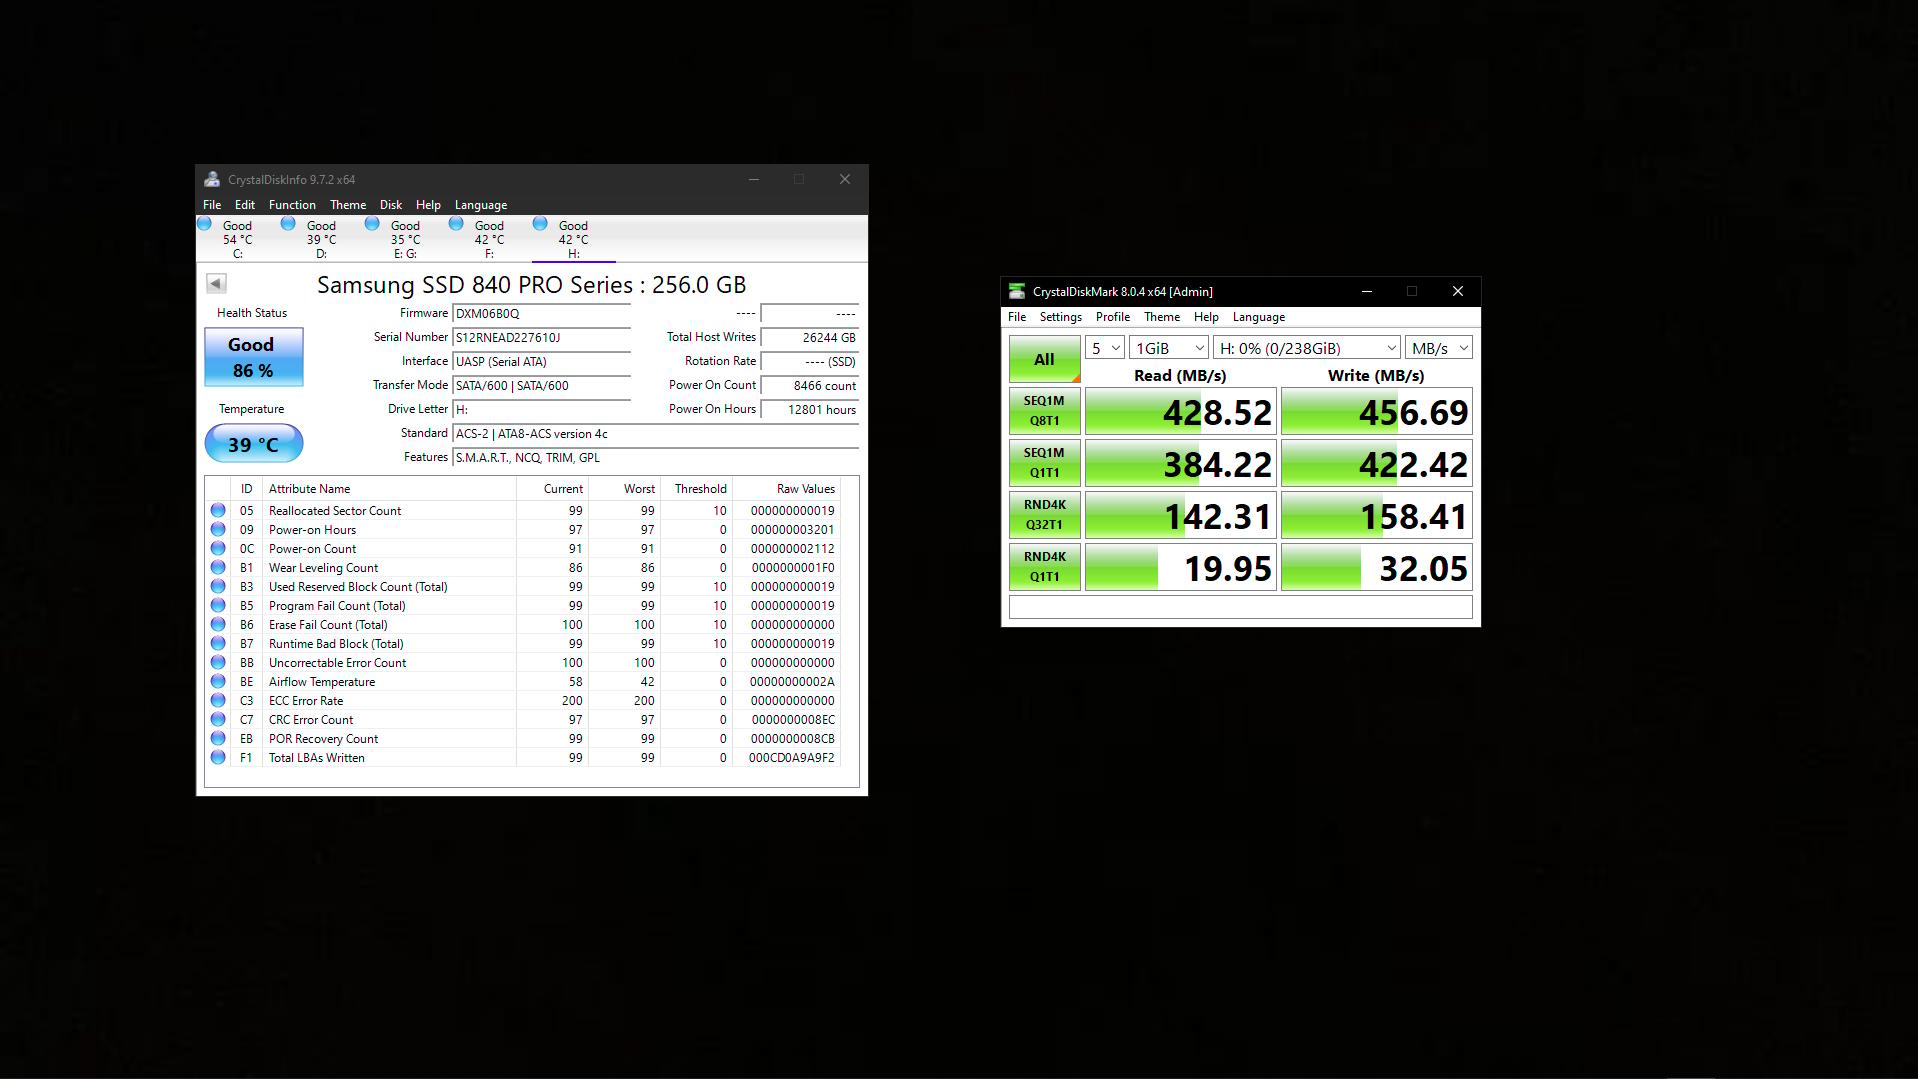Screen dimensions: 1918x1079
Task: Open CrystalDiskInfo Theme menu
Action: click(x=348, y=204)
